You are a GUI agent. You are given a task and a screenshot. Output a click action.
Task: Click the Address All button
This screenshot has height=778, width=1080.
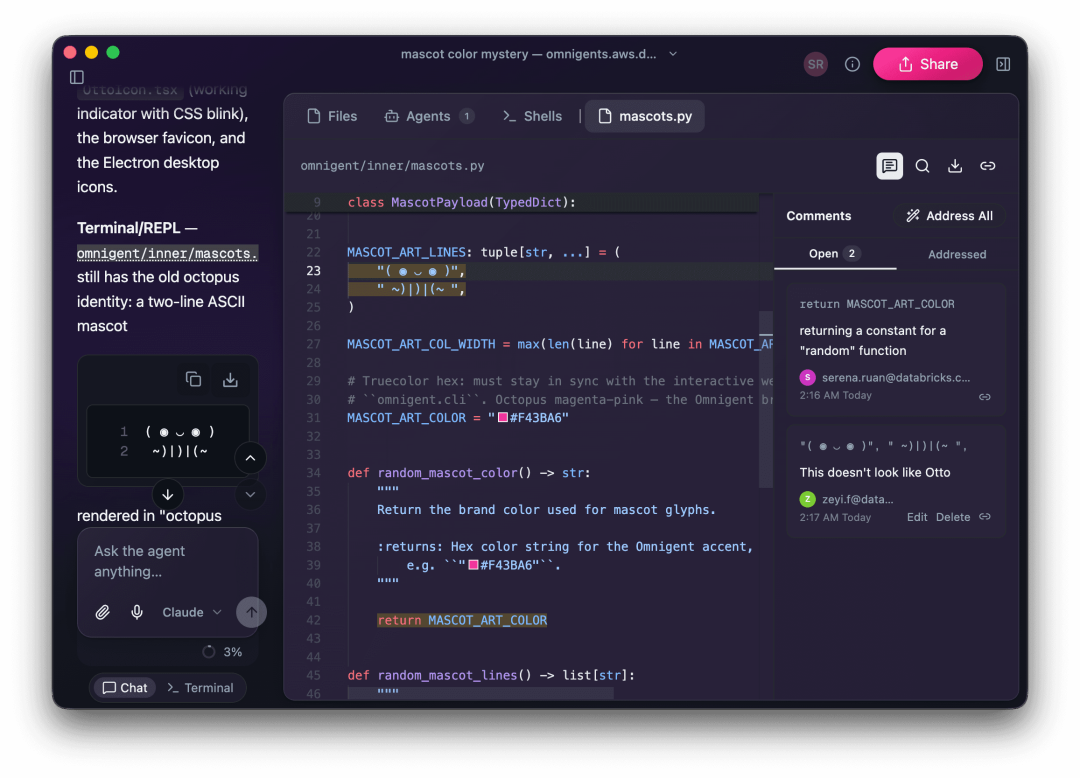tap(949, 216)
